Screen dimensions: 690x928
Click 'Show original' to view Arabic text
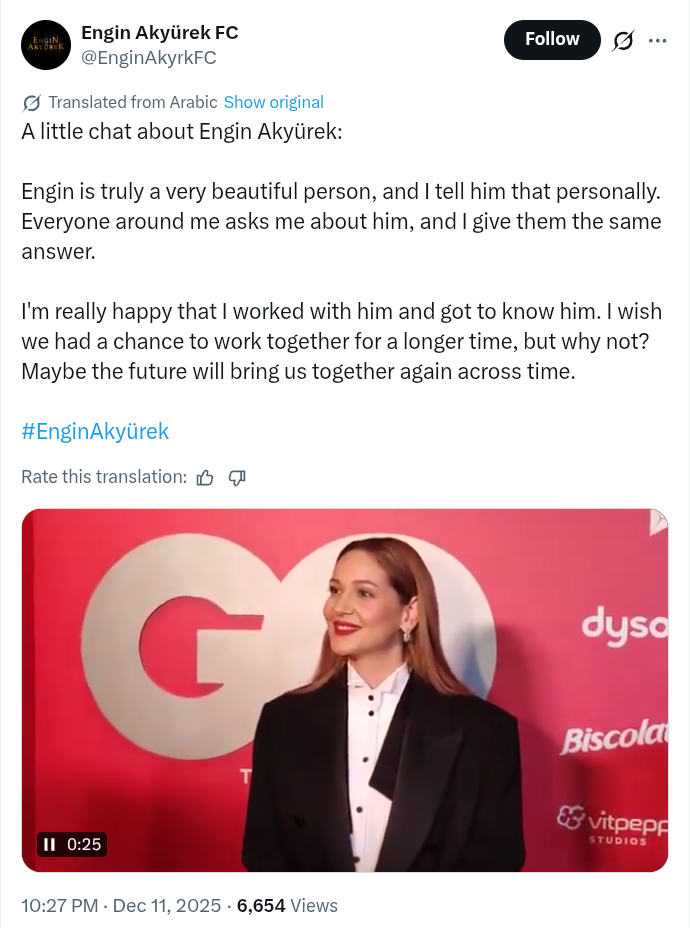coord(273,102)
